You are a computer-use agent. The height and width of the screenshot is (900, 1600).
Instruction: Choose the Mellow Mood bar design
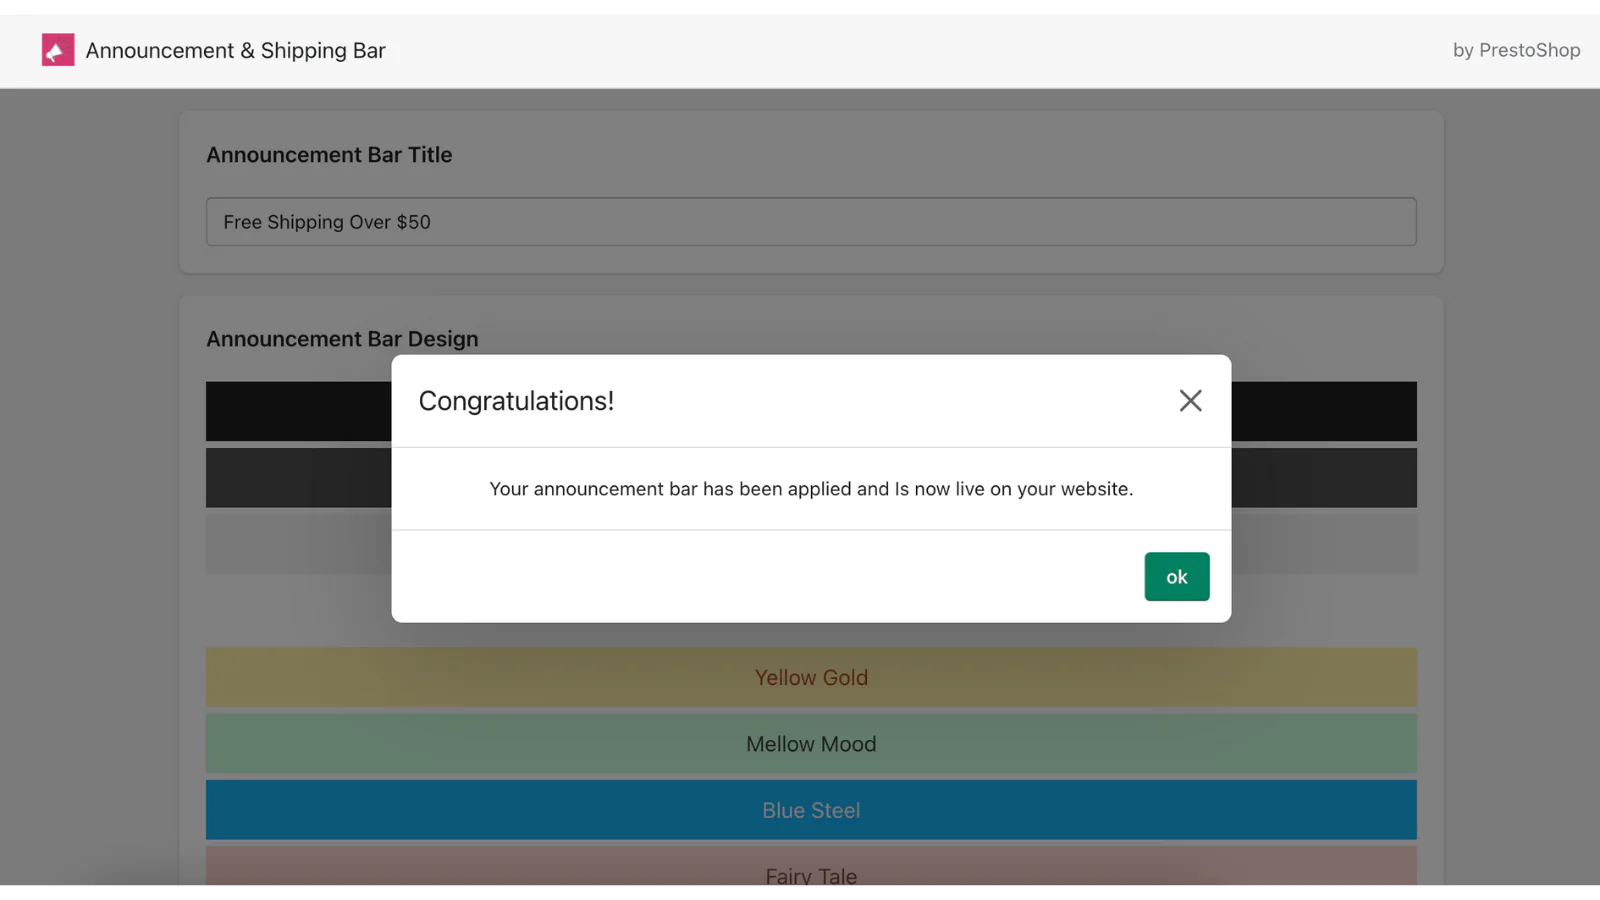(x=810, y=744)
